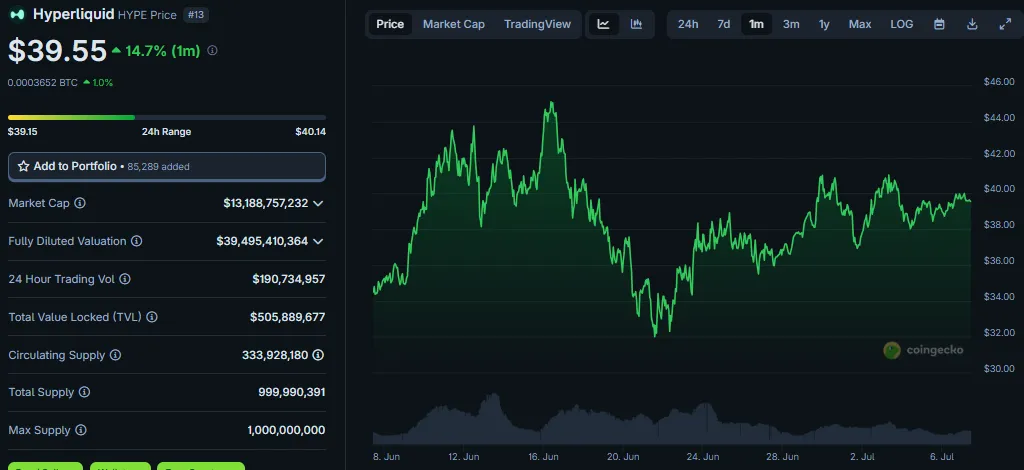Set chart range to Max

(859, 24)
